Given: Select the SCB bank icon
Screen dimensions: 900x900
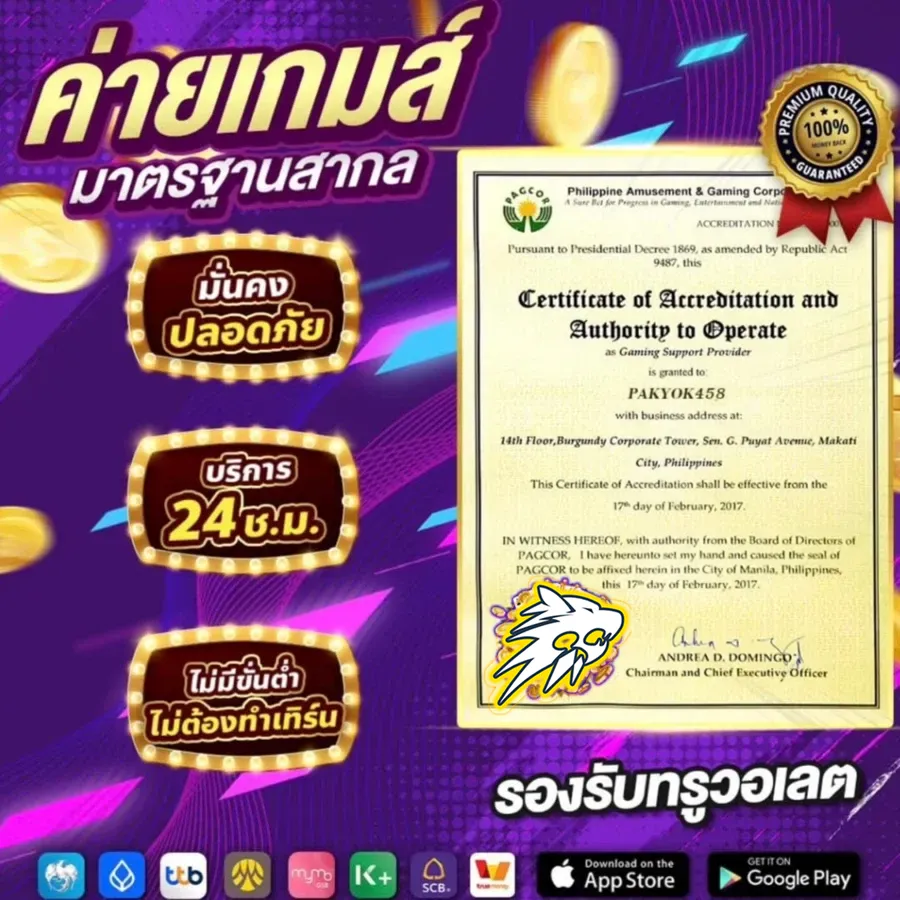Looking at the screenshot, I should [435, 876].
